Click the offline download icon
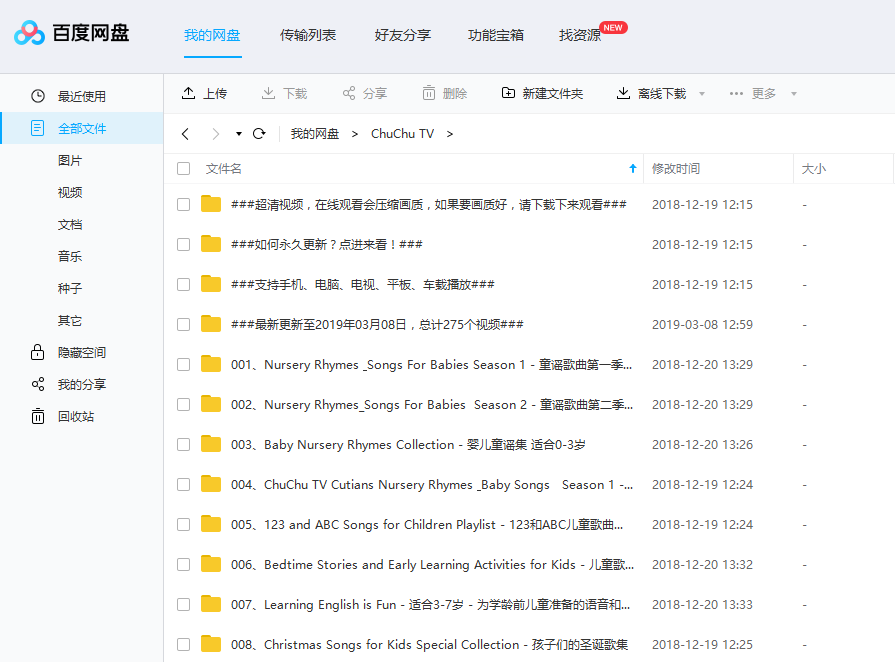 623,93
